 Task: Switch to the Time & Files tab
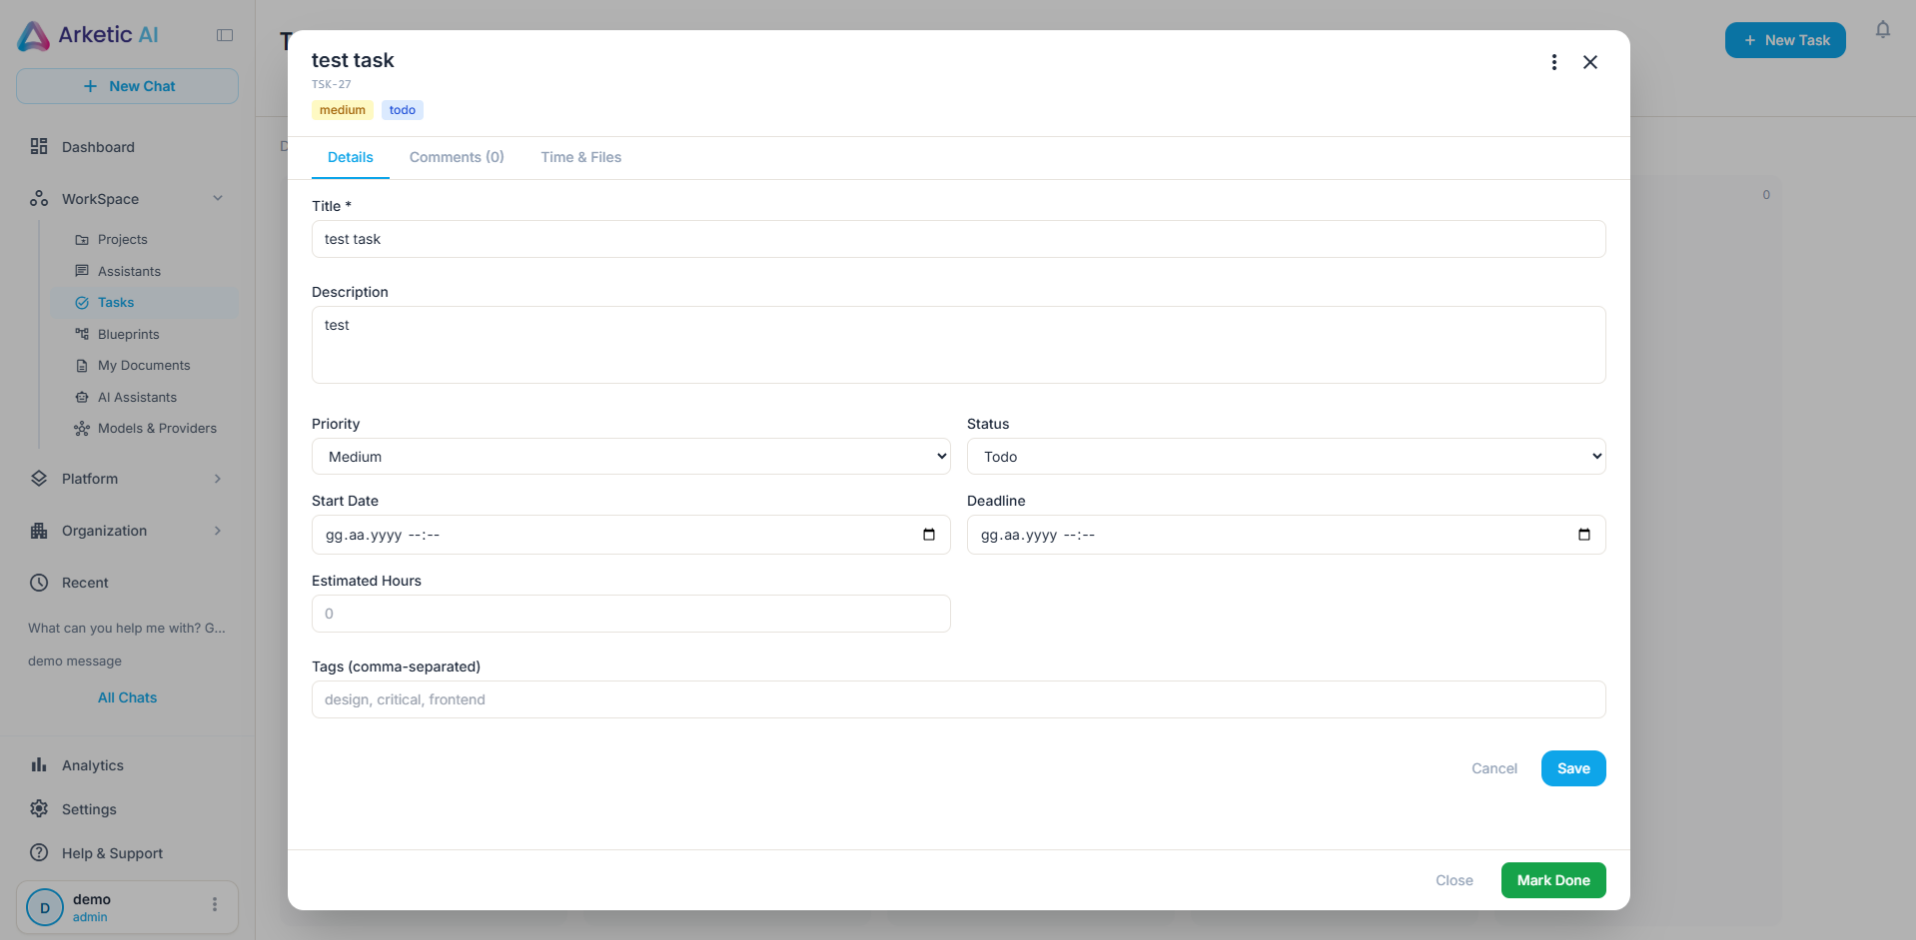581,157
